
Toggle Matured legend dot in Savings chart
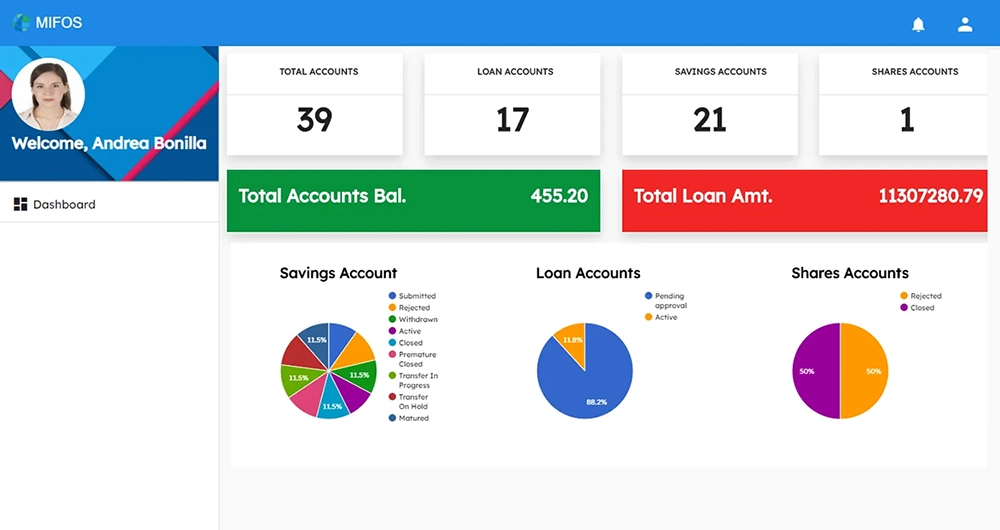pos(392,418)
